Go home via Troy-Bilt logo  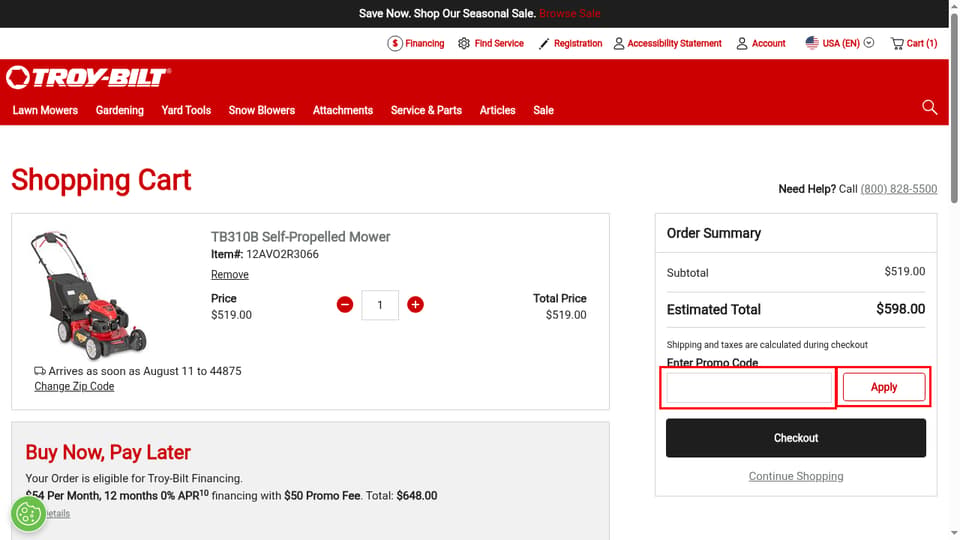[88, 78]
